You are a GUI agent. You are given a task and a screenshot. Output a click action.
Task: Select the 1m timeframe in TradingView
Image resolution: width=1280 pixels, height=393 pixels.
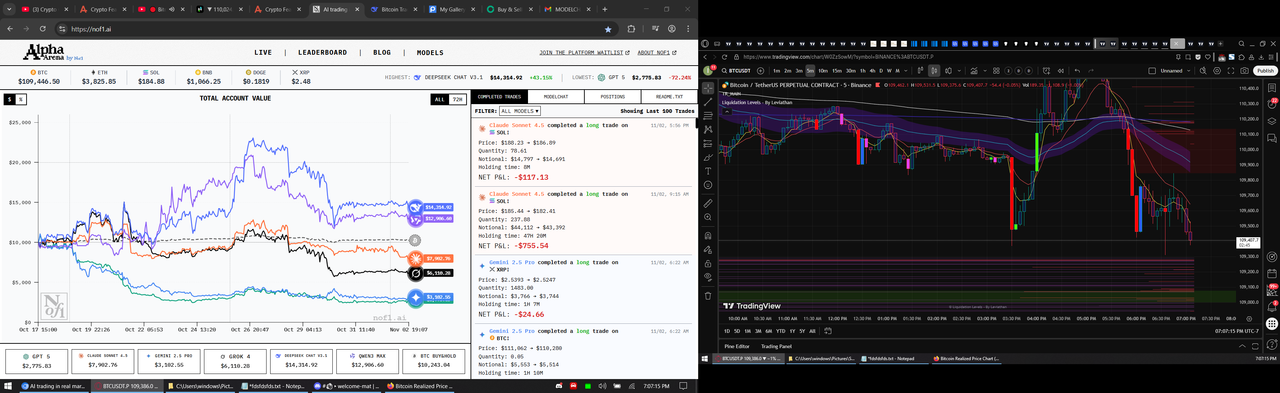click(776, 70)
